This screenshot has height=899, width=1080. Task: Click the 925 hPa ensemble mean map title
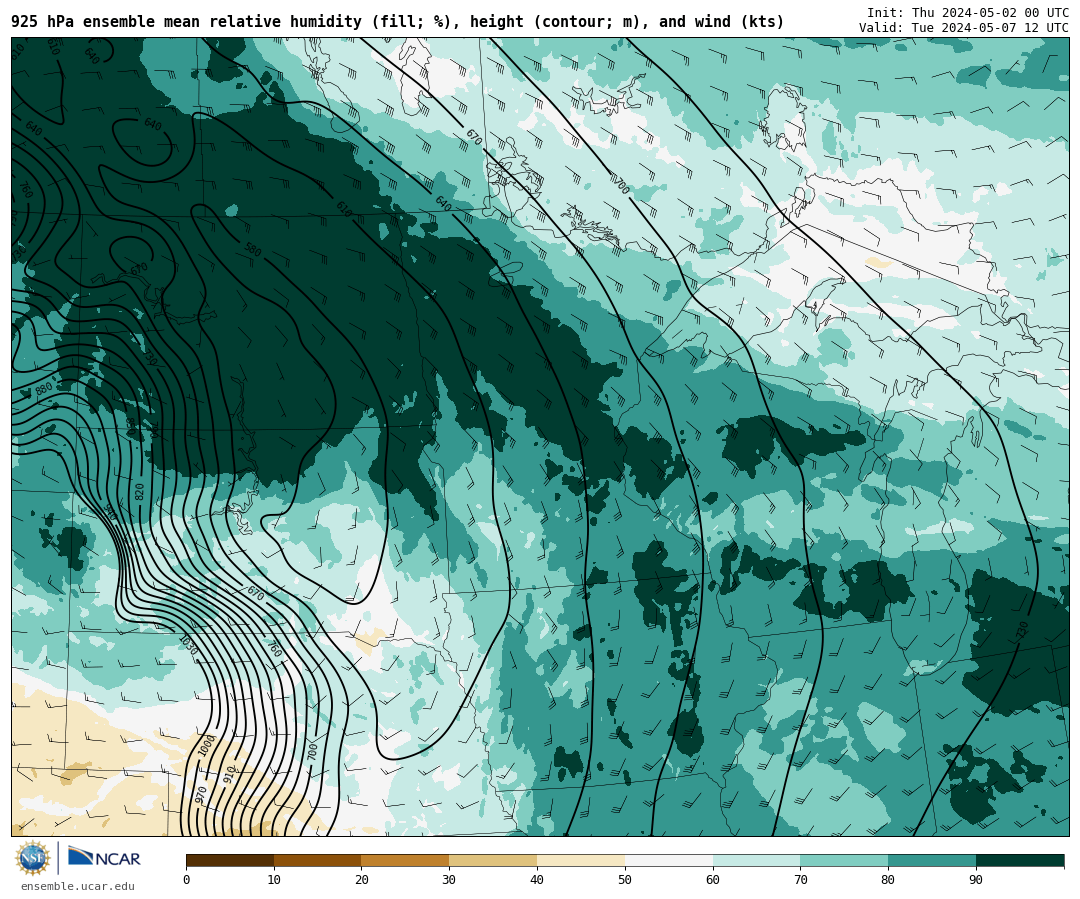click(397, 22)
